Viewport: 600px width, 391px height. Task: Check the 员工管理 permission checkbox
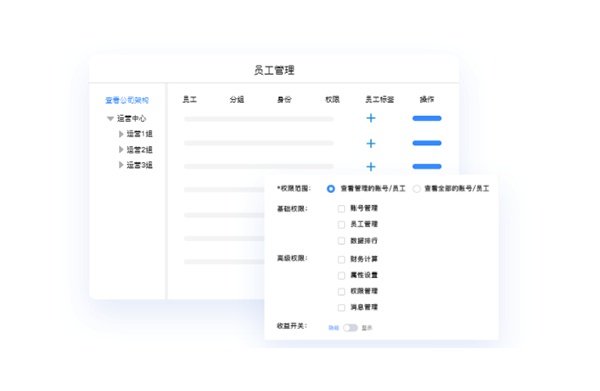[x=341, y=225]
